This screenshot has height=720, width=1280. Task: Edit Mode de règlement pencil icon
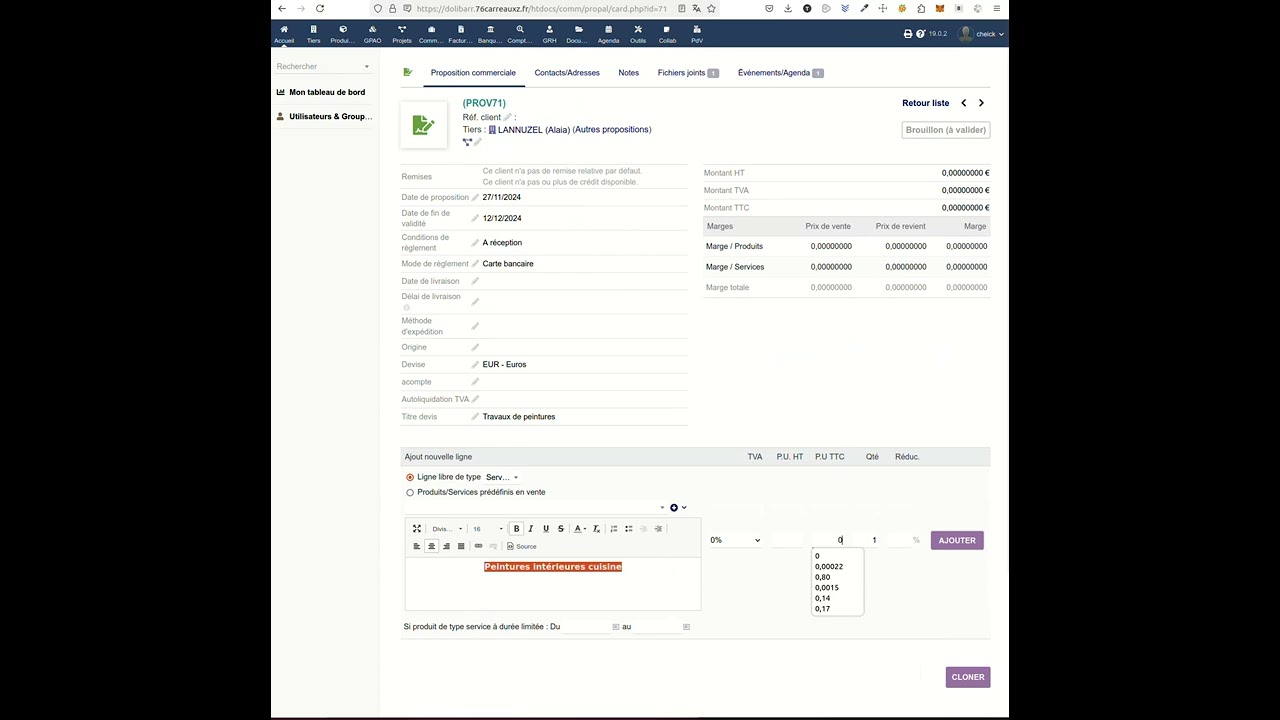pos(475,264)
